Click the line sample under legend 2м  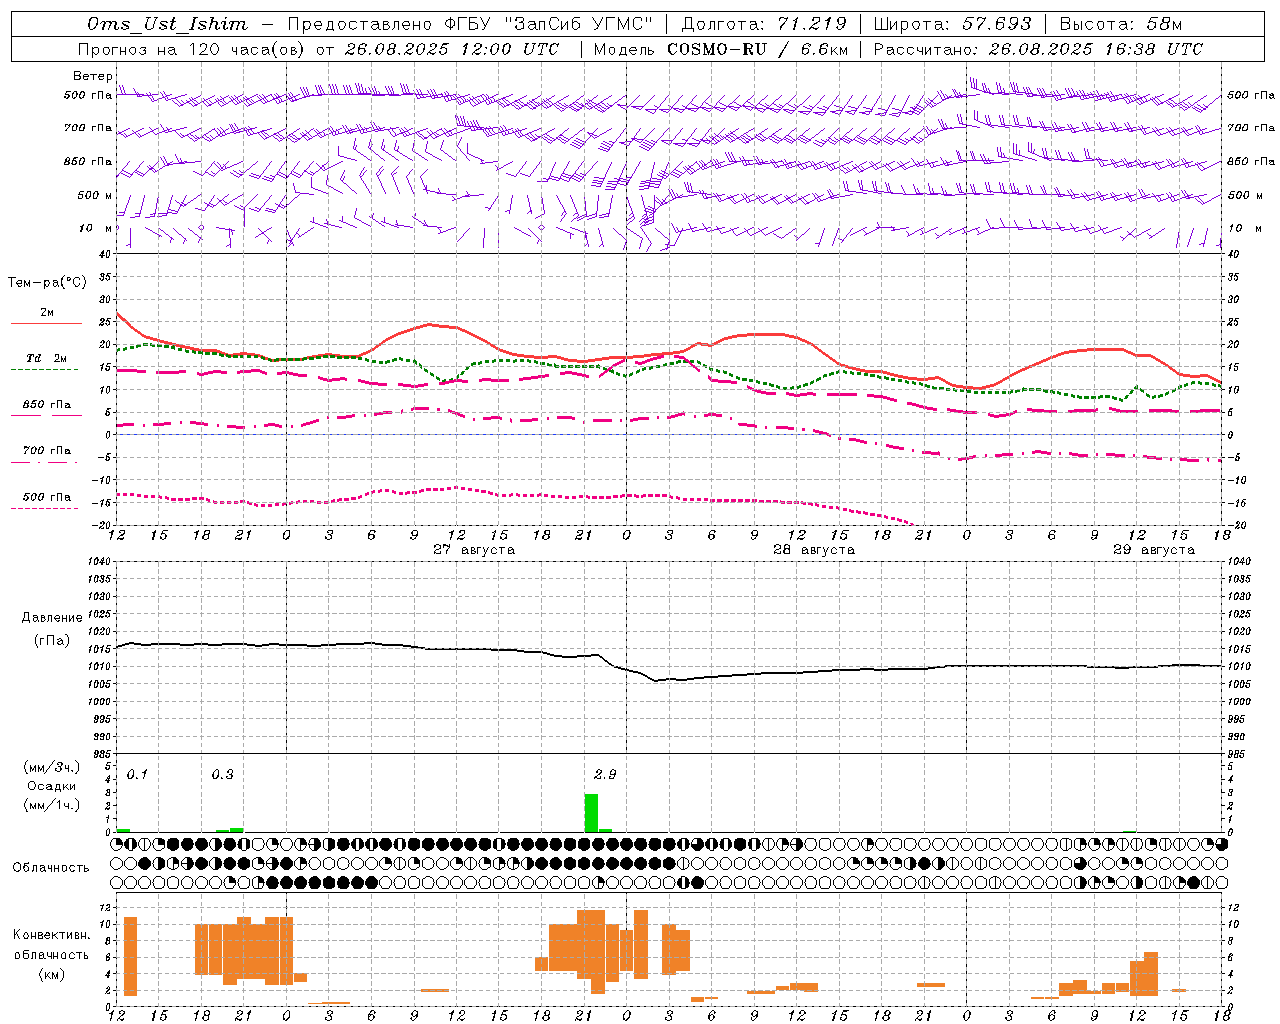[46, 323]
